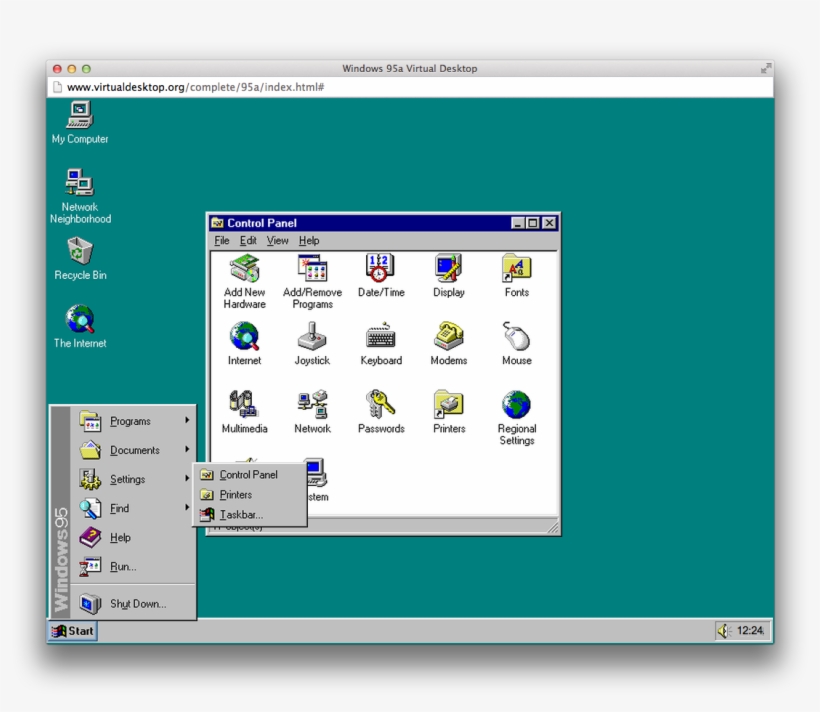Image resolution: width=820 pixels, height=712 pixels.
Task: Choose Shut Down... from the Start menu
Action: click(x=133, y=604)
